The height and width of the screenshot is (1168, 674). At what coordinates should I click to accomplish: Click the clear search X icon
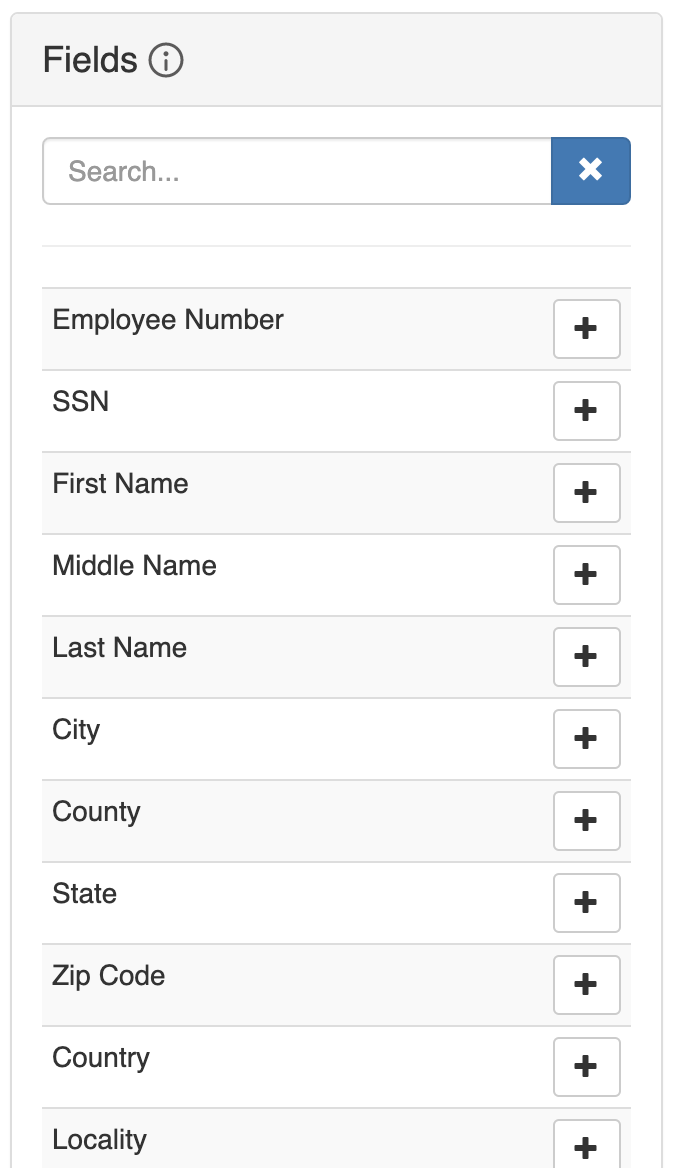coord(591,171)
